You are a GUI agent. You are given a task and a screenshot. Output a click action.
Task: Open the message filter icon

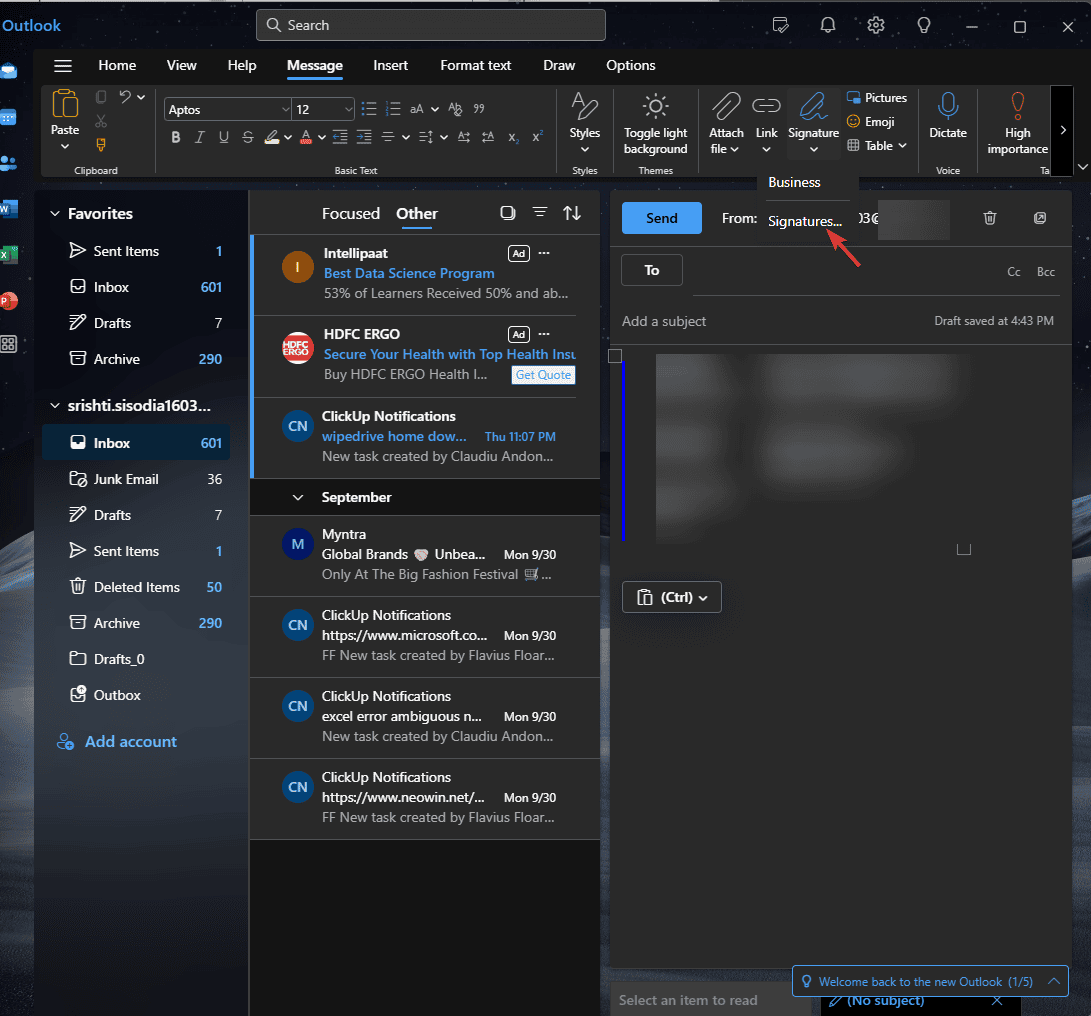pos(540,213)
